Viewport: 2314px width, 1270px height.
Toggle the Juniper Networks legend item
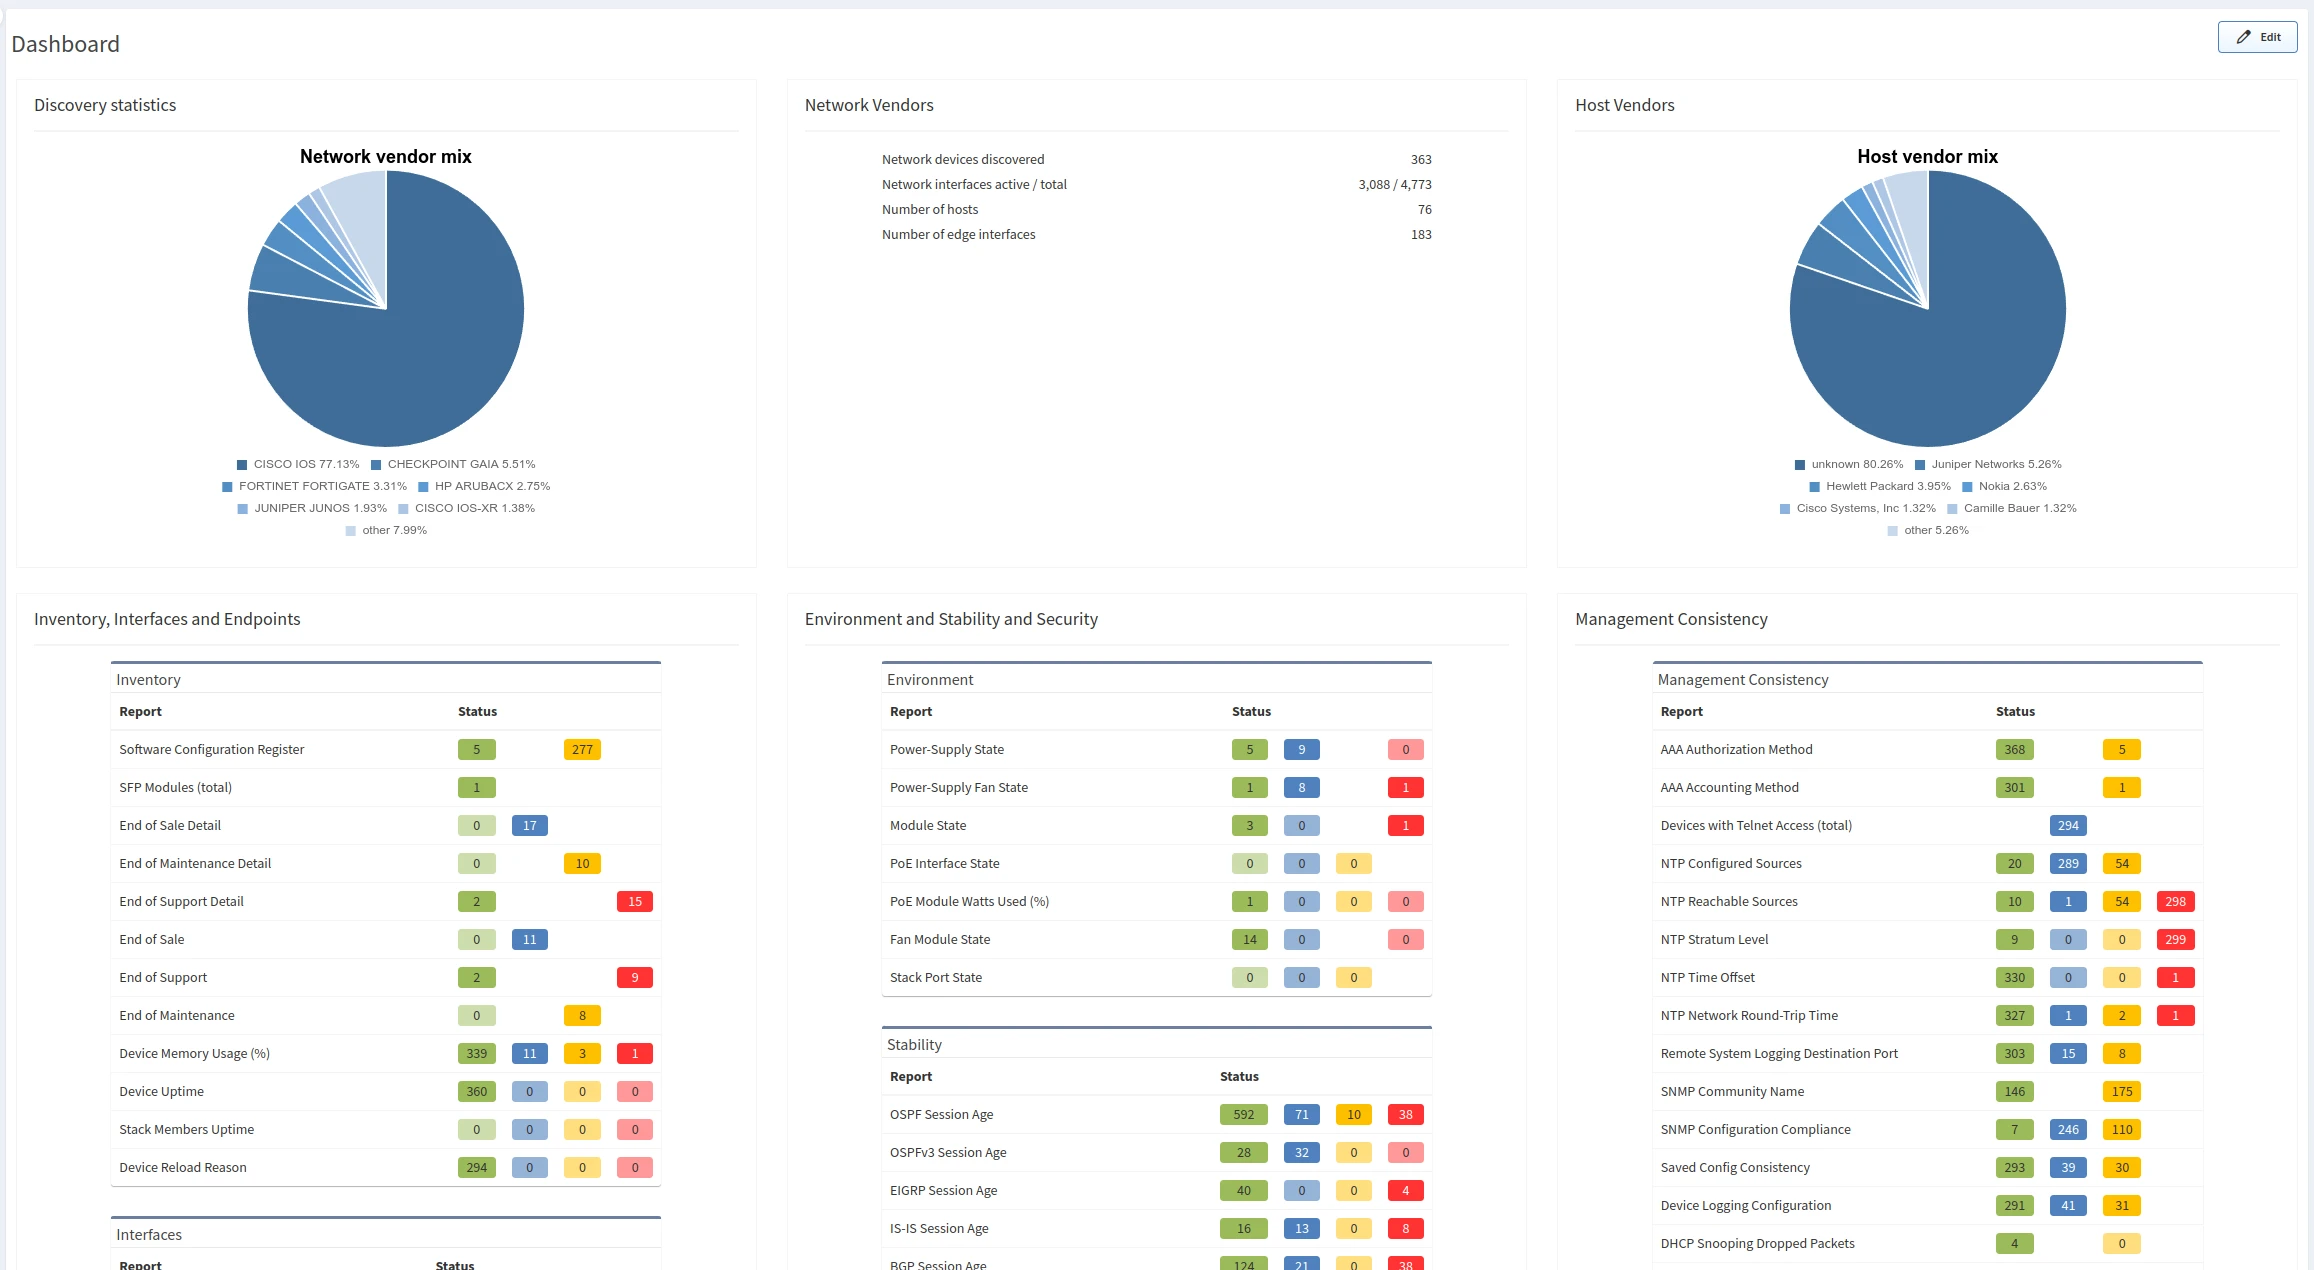pos(1995,464)
